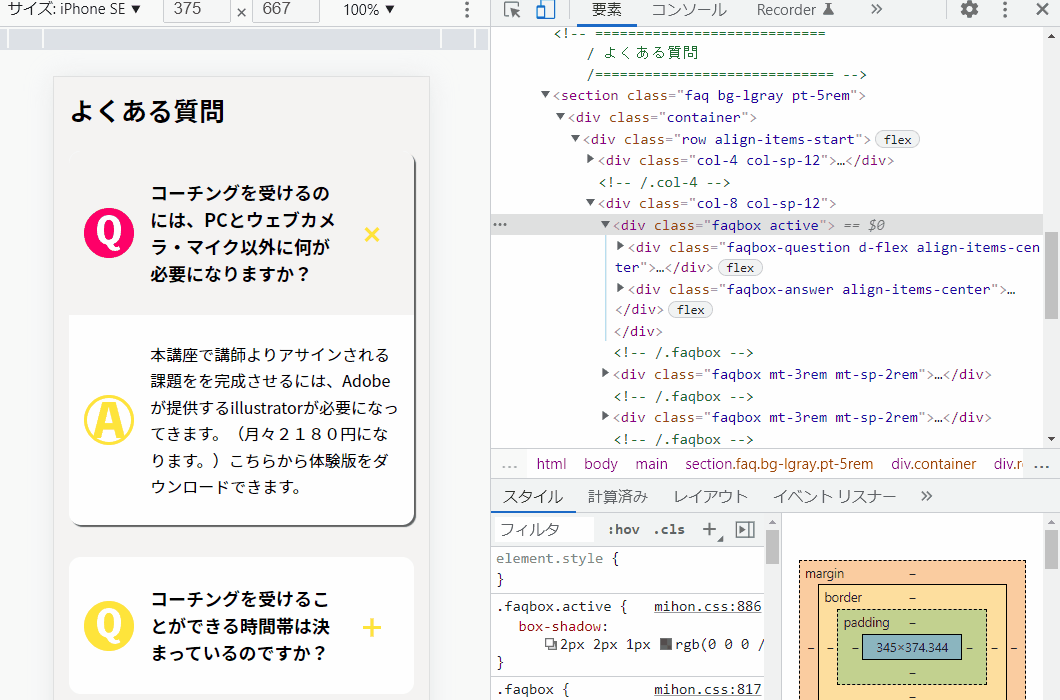
Task: Click left breadcrumb overflow ellipsis
Action: 510,465
